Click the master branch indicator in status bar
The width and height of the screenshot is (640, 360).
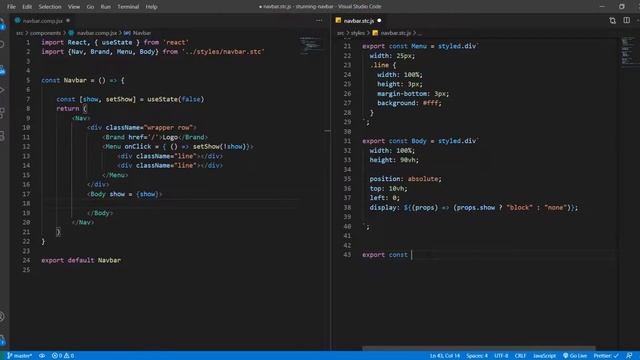pos(19,356)
